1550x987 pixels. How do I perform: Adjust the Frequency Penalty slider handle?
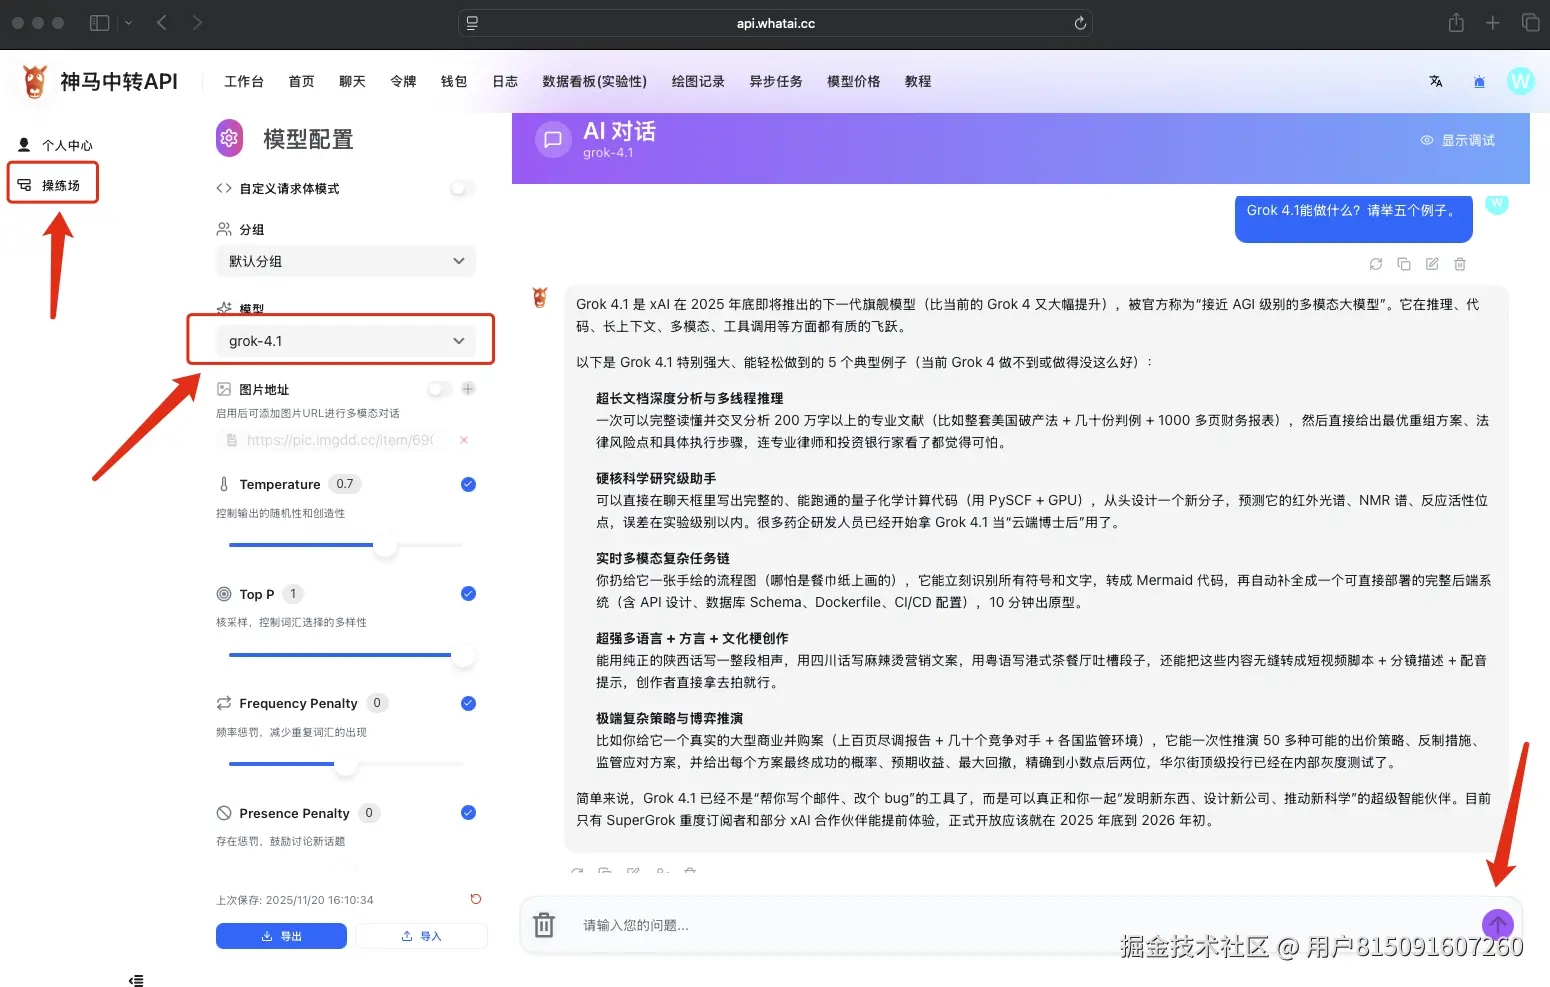pos(345,764)
